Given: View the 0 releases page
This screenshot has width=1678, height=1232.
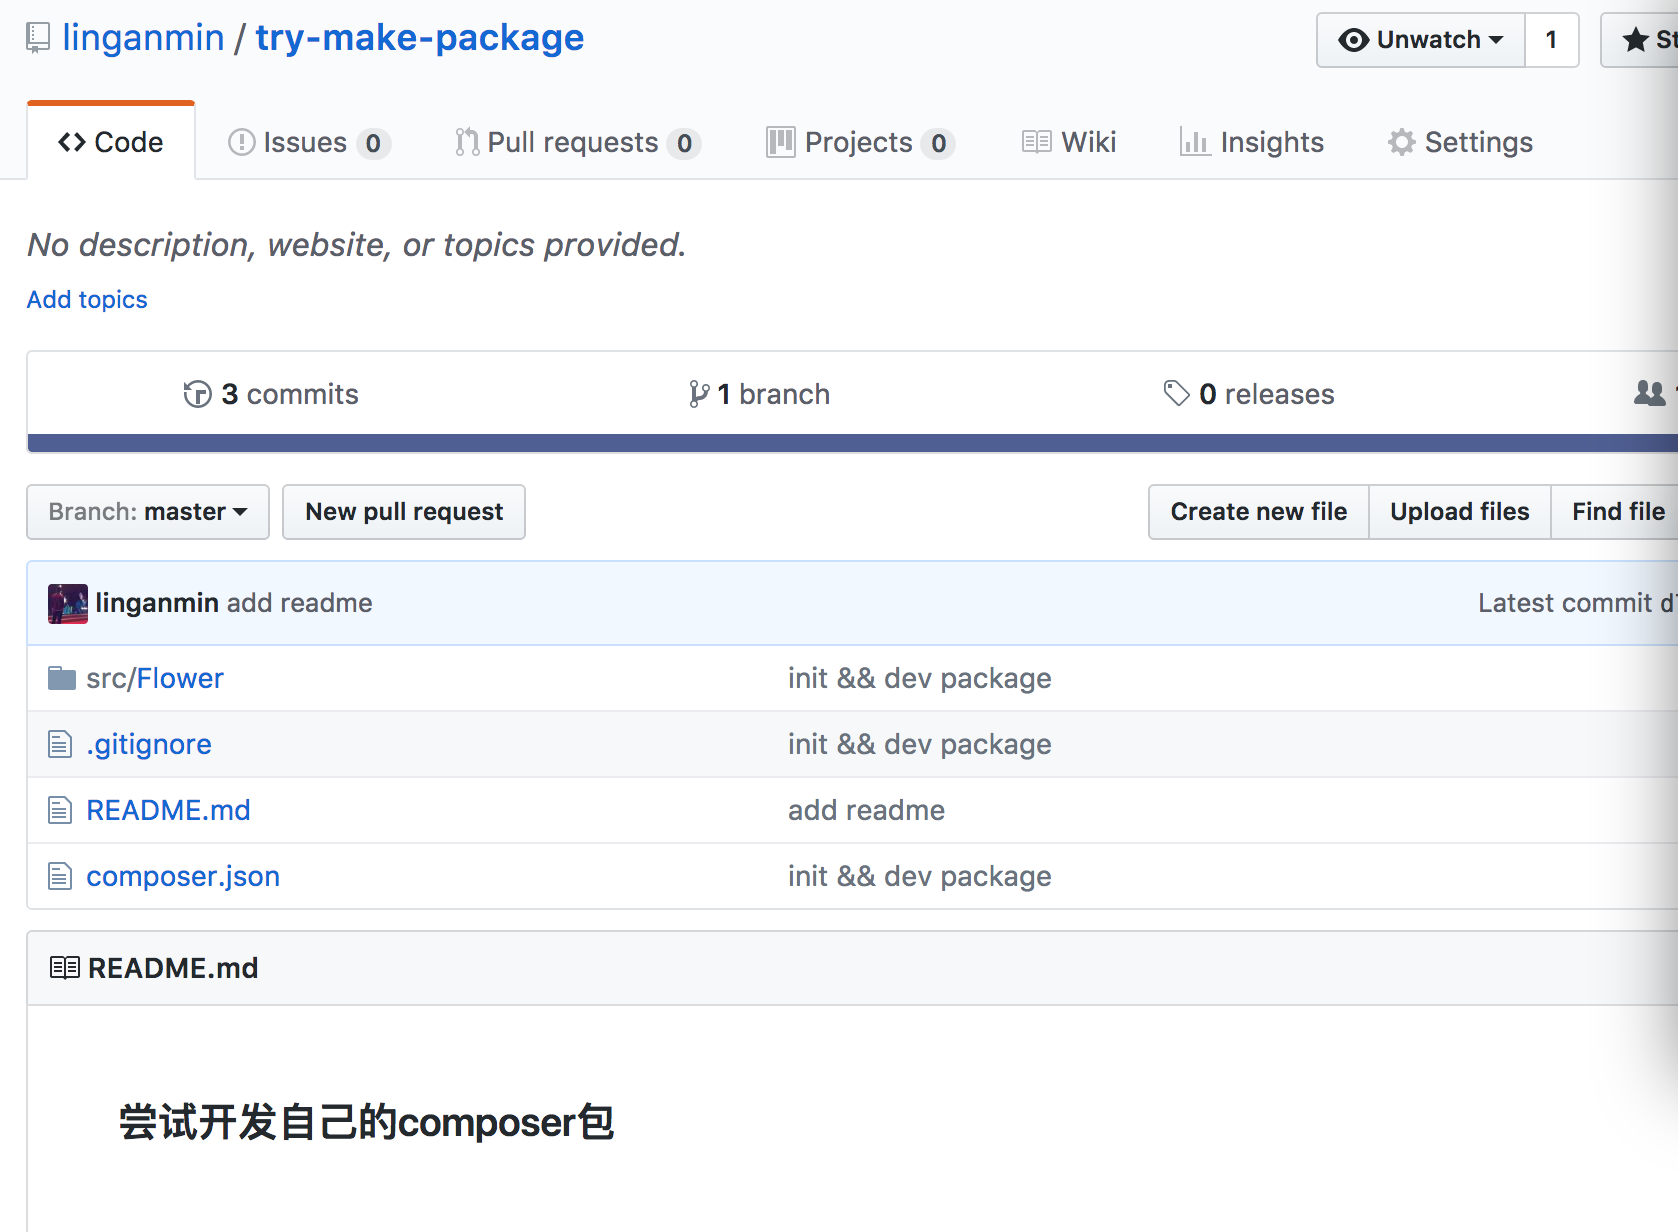Looking at the screenshot, I should coord(1249,394).
